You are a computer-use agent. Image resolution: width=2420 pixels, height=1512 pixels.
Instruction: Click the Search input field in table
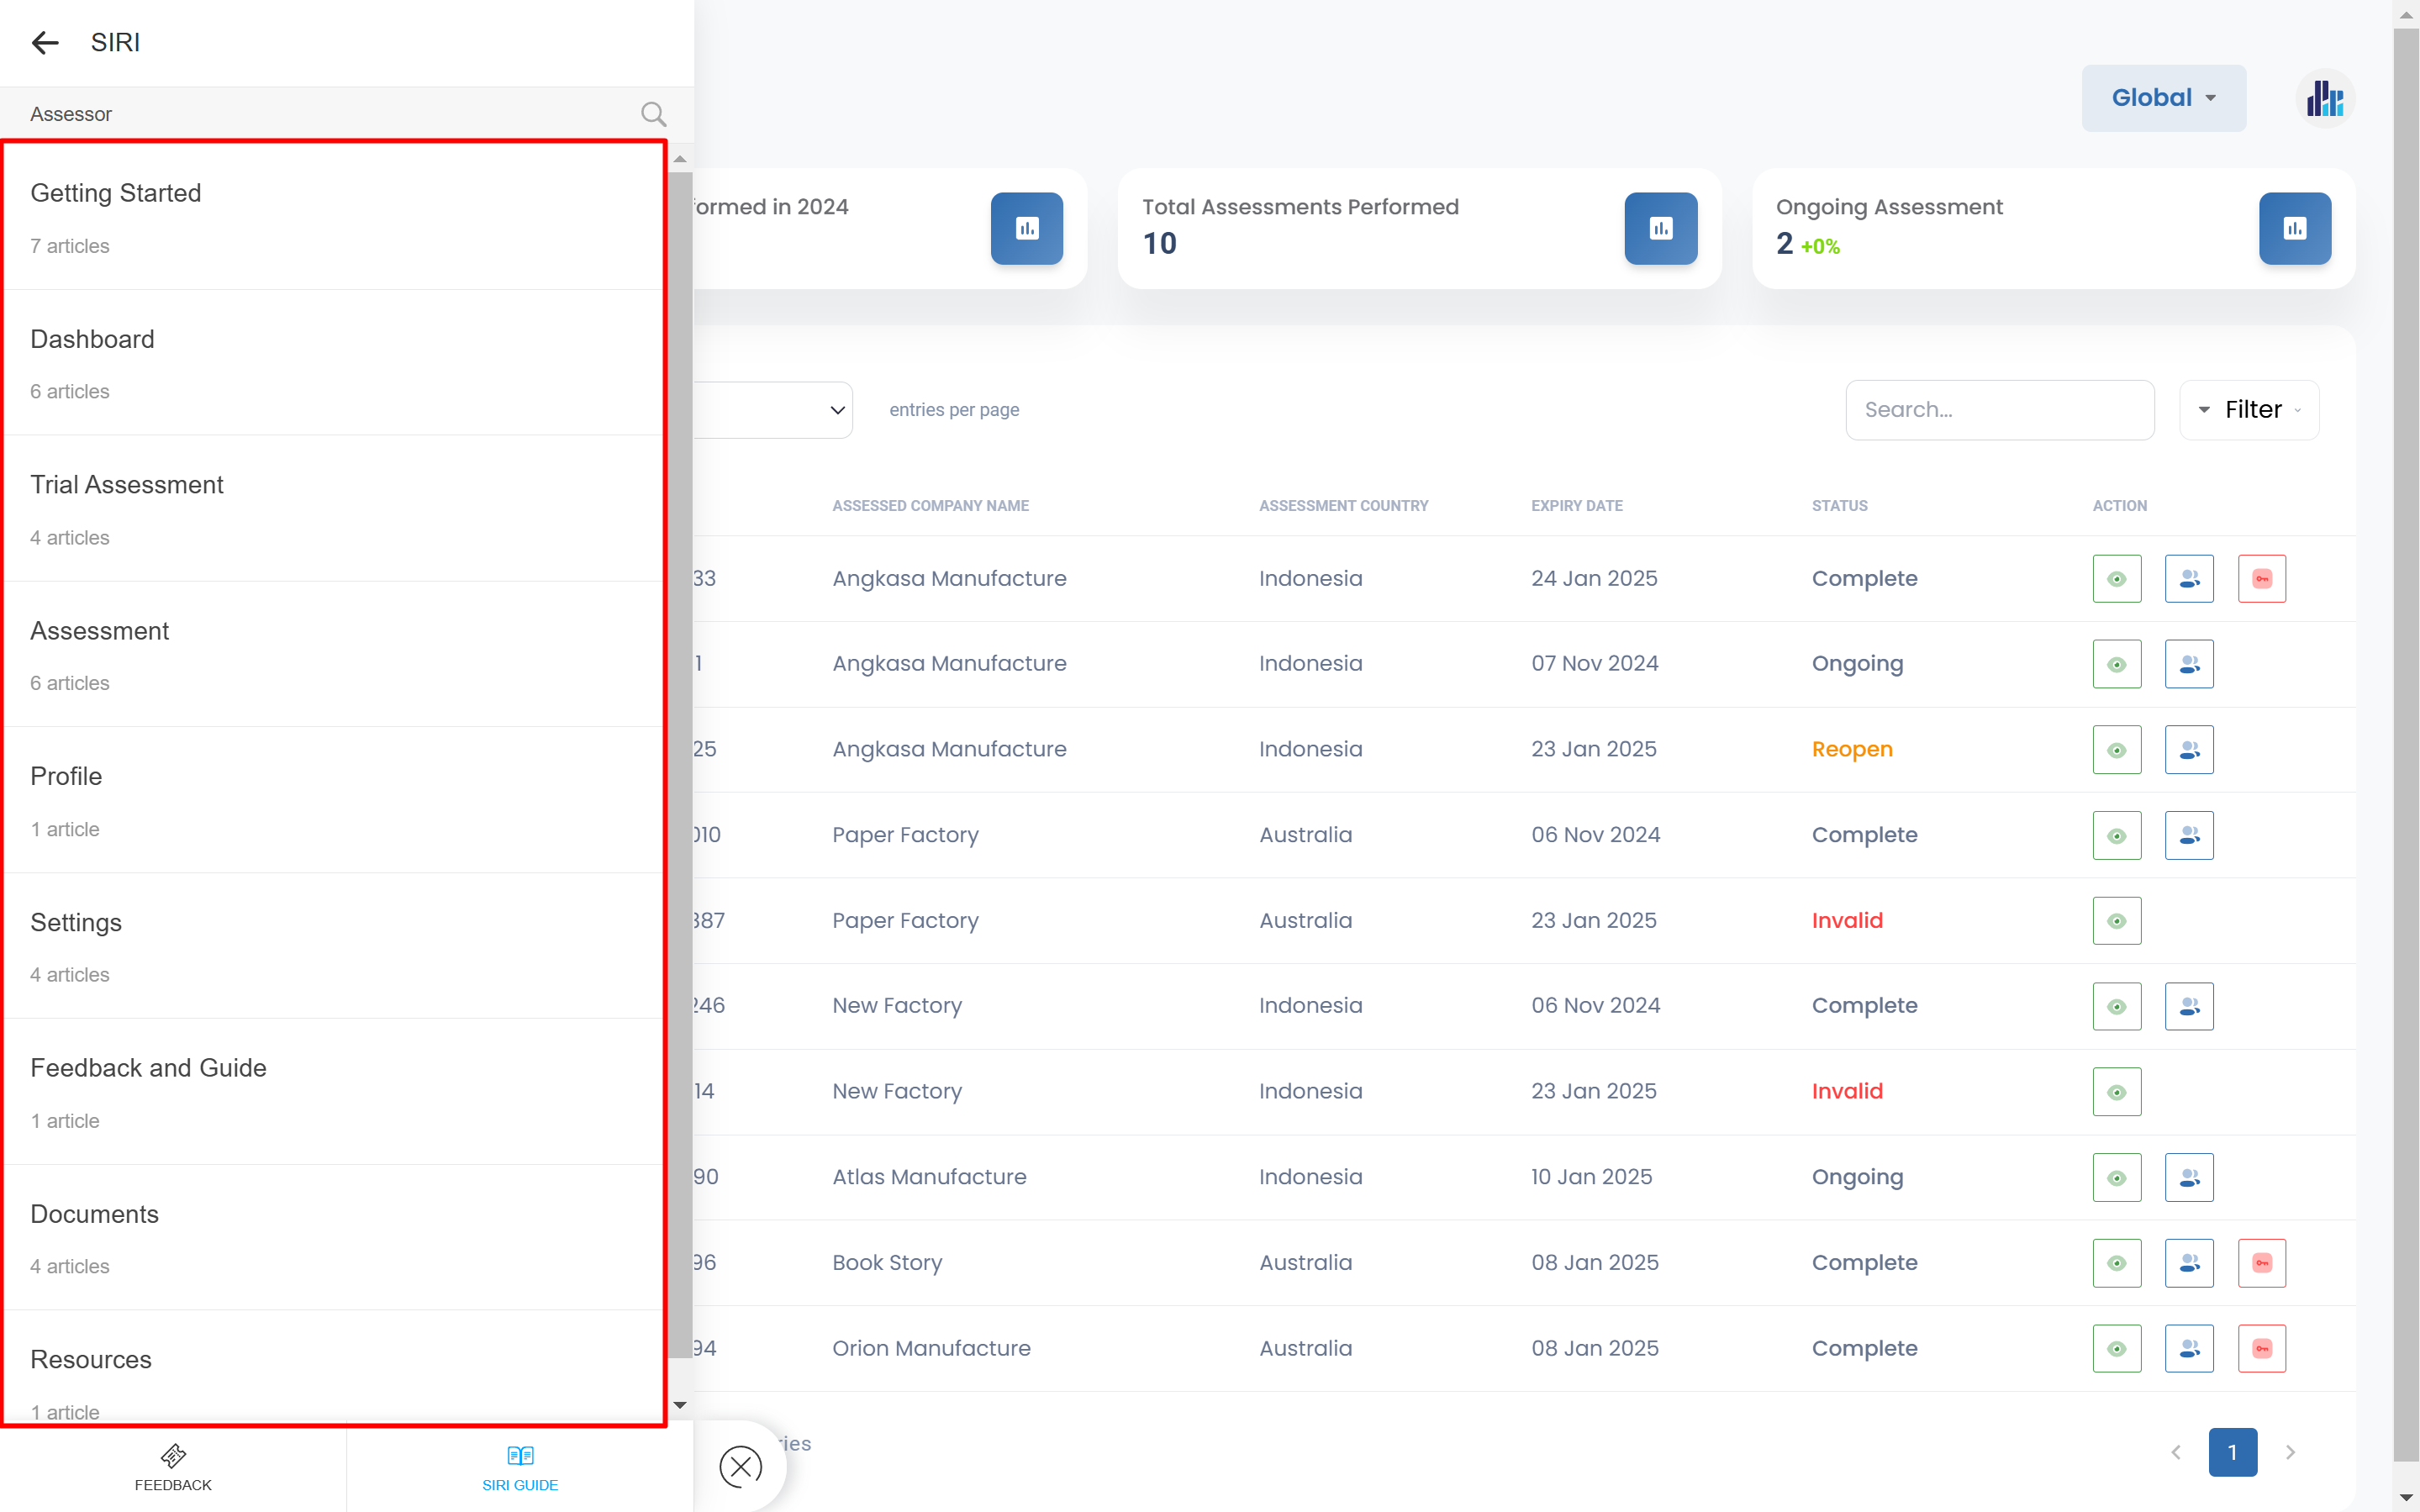click(1999, 409)
